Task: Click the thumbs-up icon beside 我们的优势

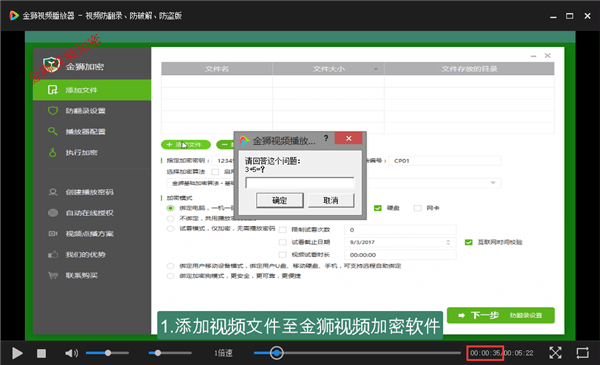Action: pyautogui.click(x=53, y=254)
